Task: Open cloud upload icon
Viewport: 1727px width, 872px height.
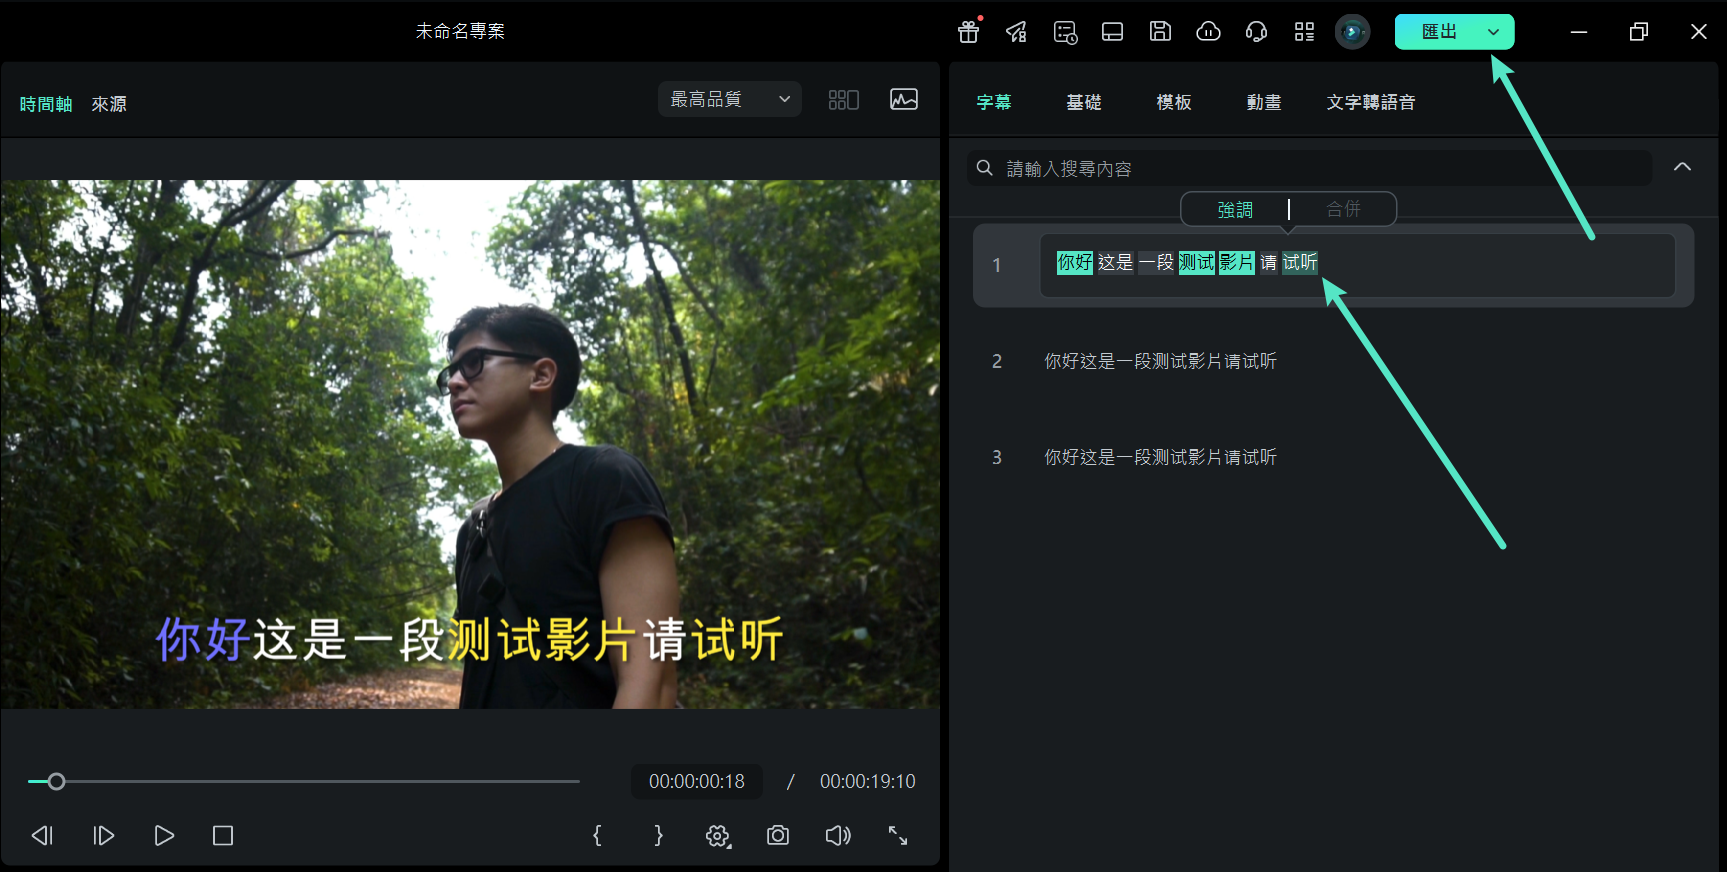Action: [1208, 32]
